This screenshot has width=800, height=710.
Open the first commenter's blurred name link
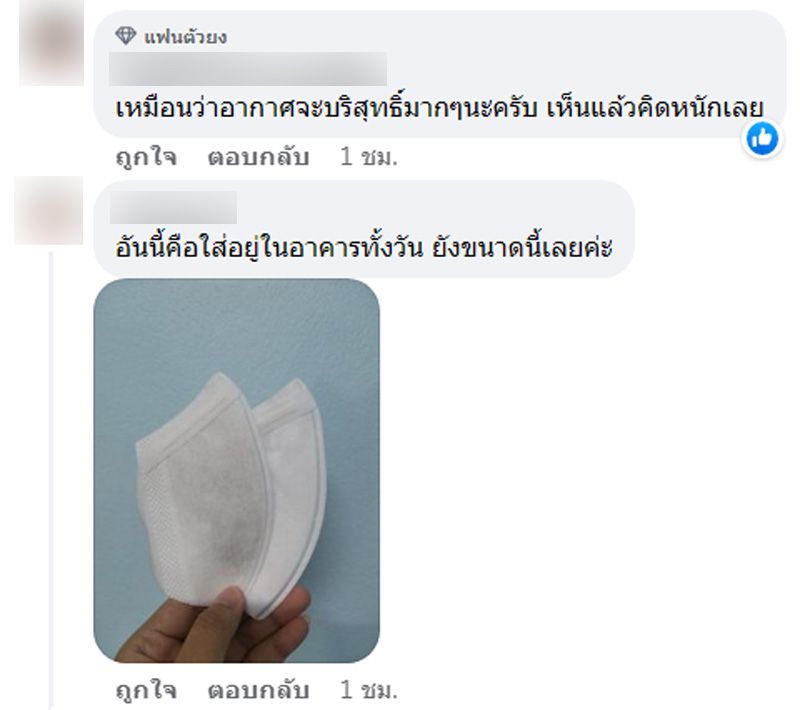coord(248,68)
